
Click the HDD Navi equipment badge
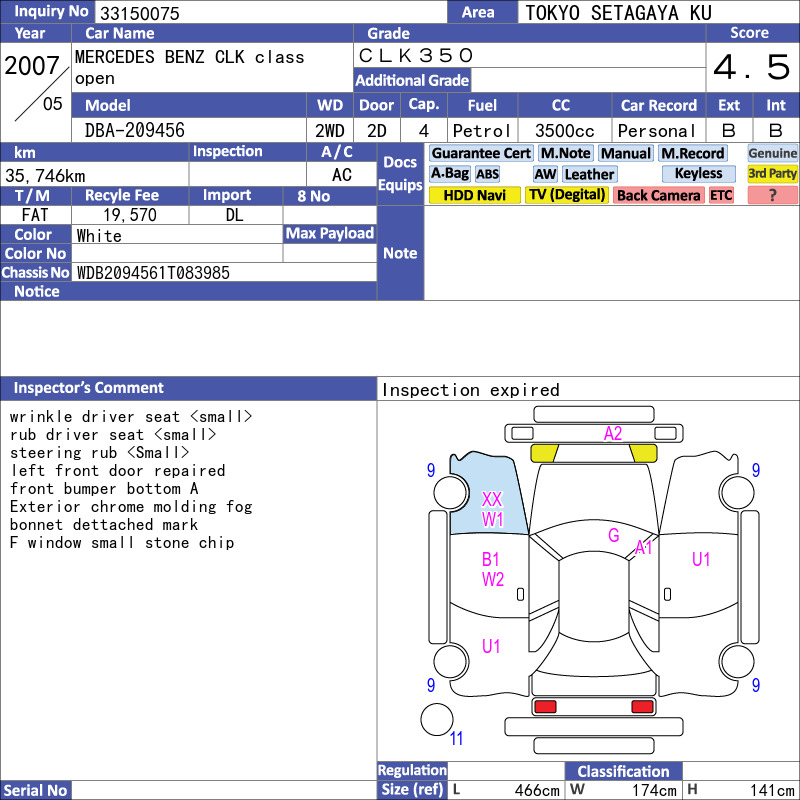pos(474,195)
